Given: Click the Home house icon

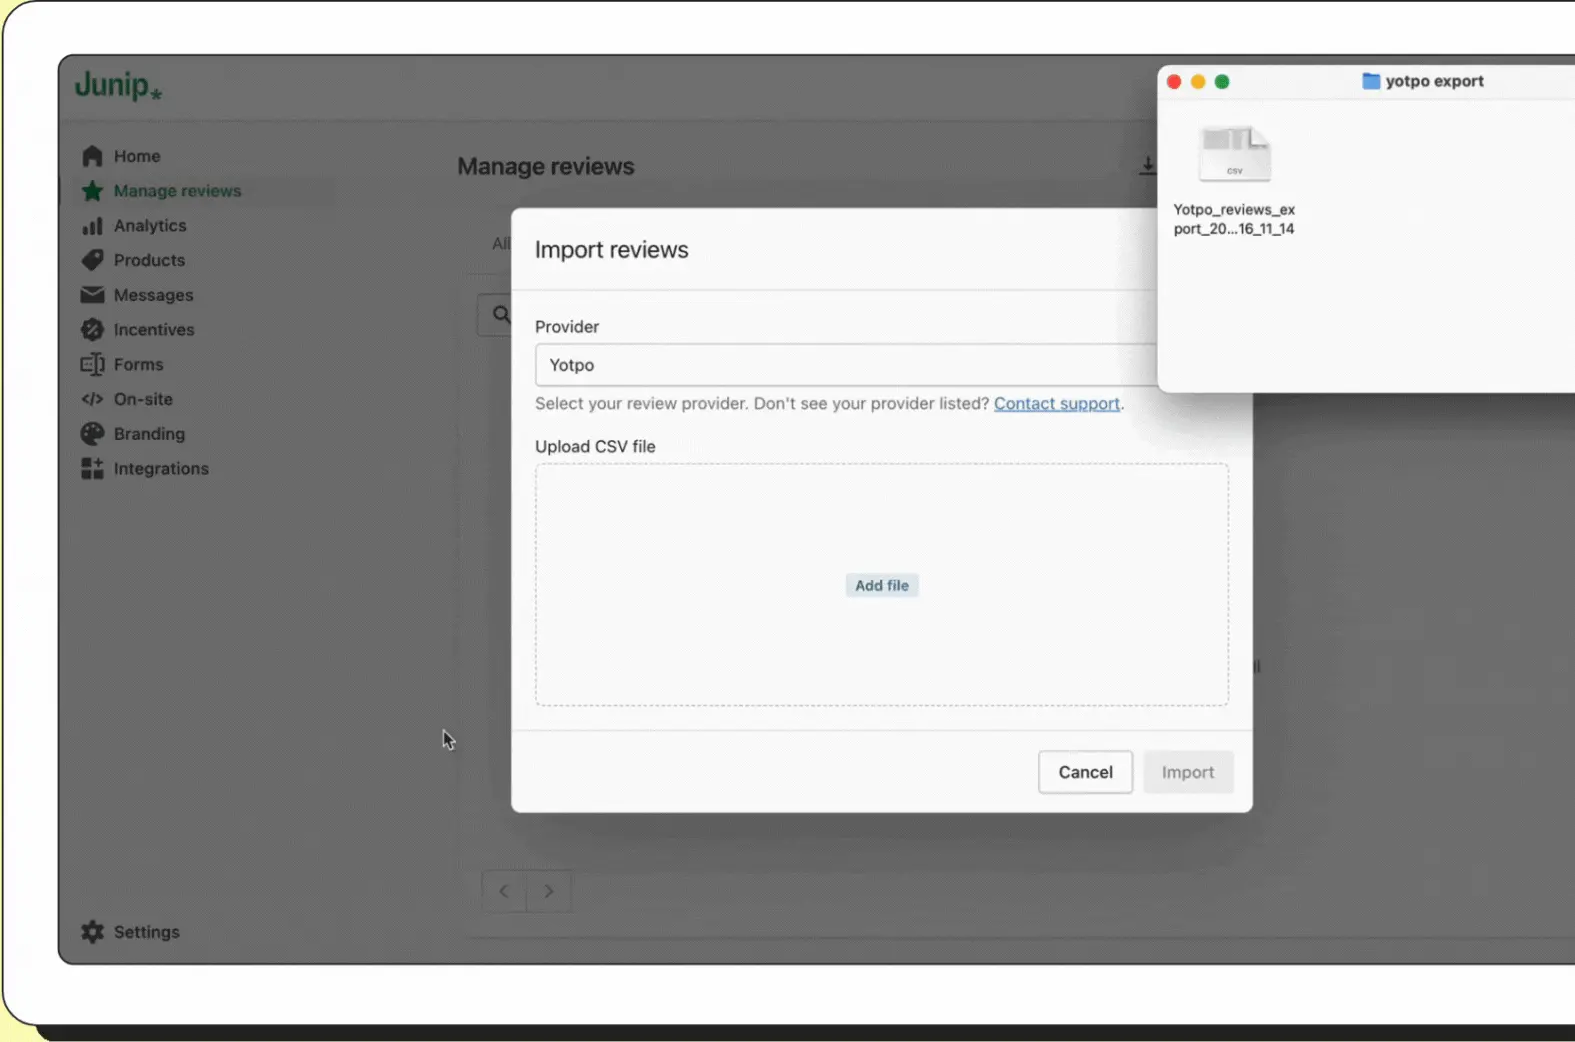Looking at the screenshot, I should pyautogui.click(x=92, y=156).
